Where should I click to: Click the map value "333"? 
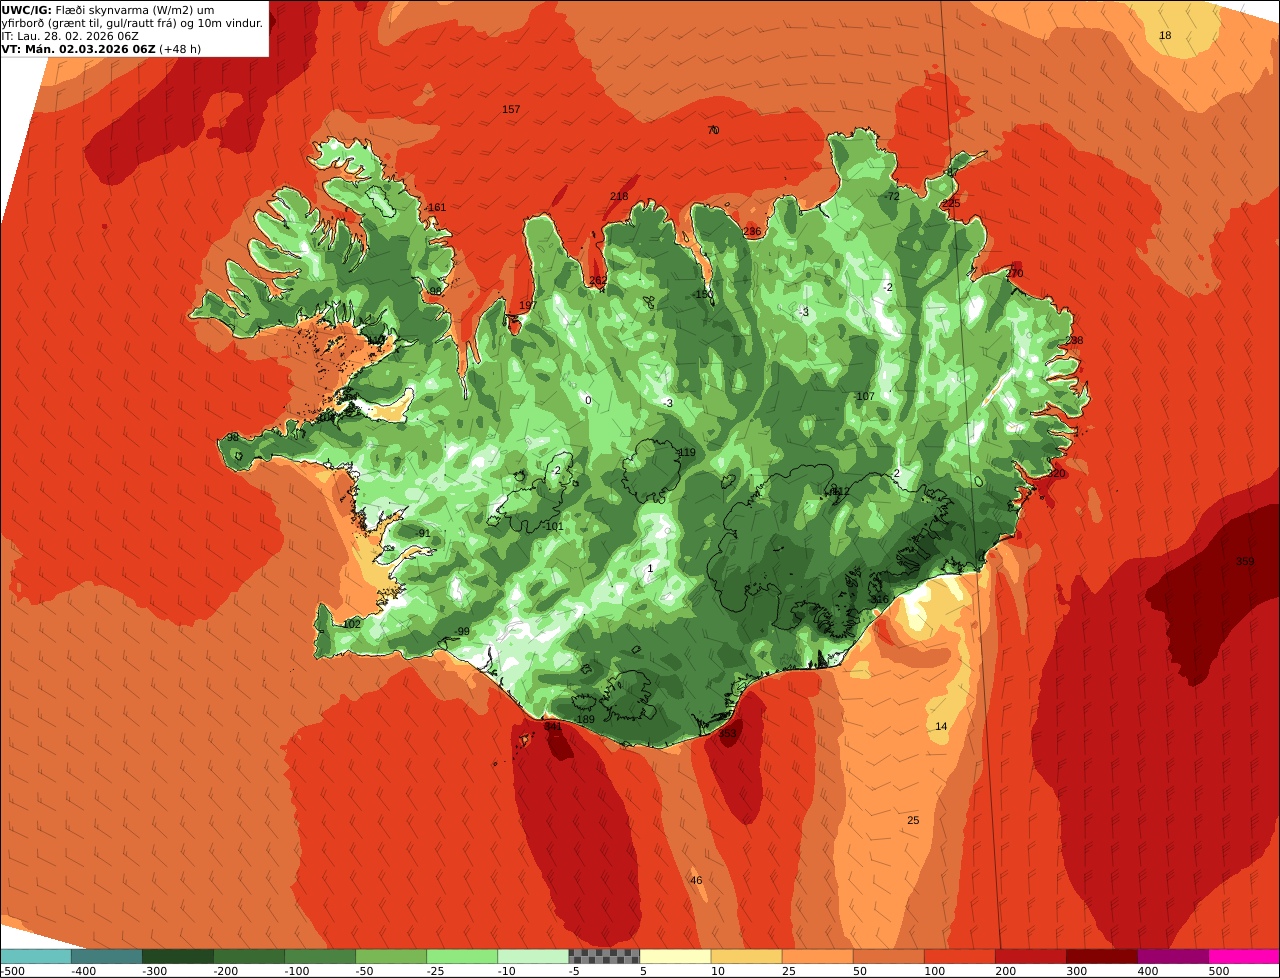click(728, 733)
